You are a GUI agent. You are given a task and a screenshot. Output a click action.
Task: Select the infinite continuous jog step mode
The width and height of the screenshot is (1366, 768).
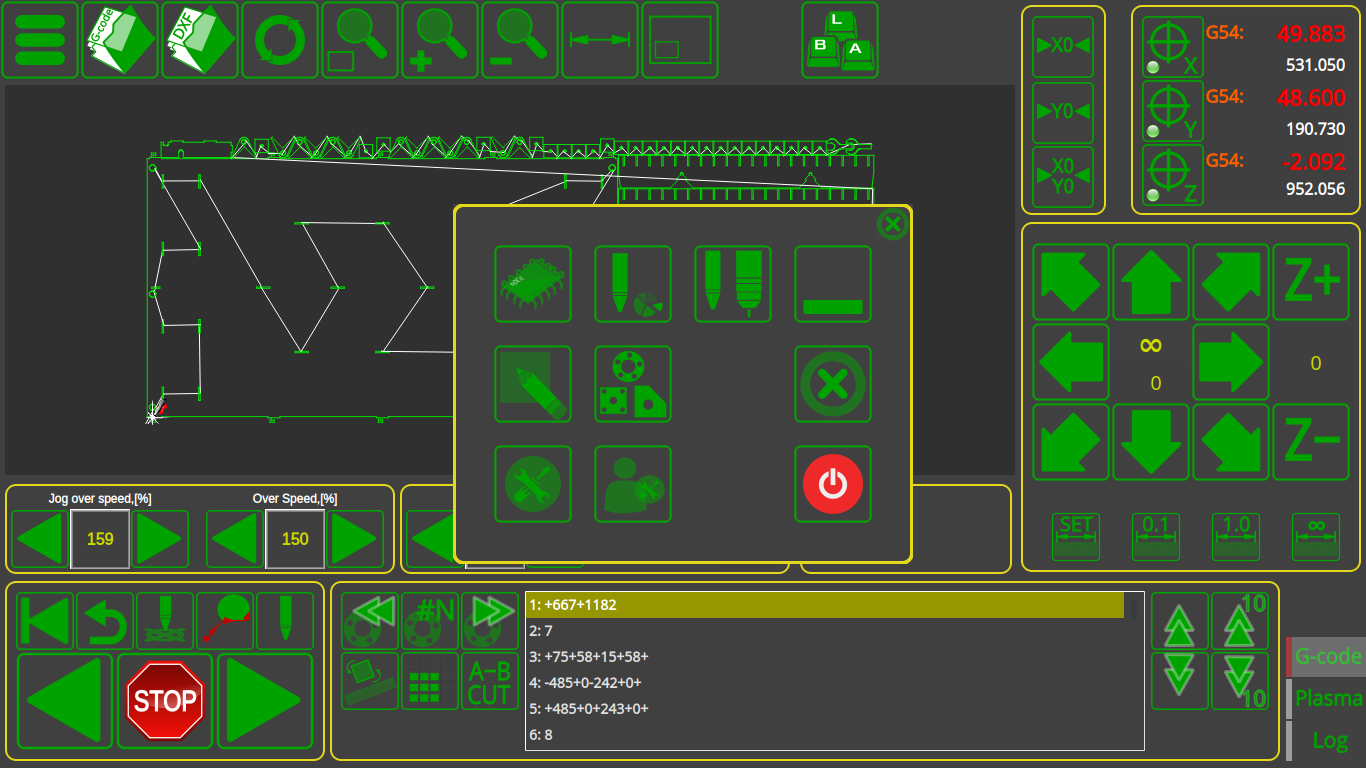point(1315,537)
